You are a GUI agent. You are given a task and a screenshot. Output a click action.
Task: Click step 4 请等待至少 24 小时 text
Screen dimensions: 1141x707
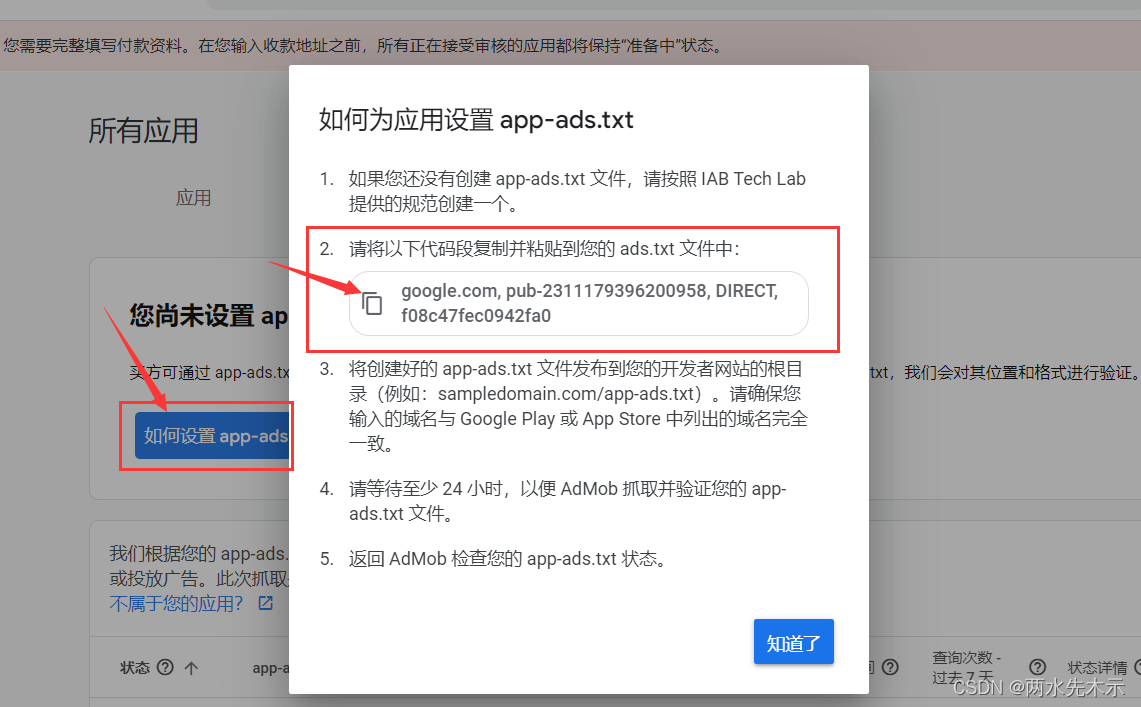click(568, 500)
